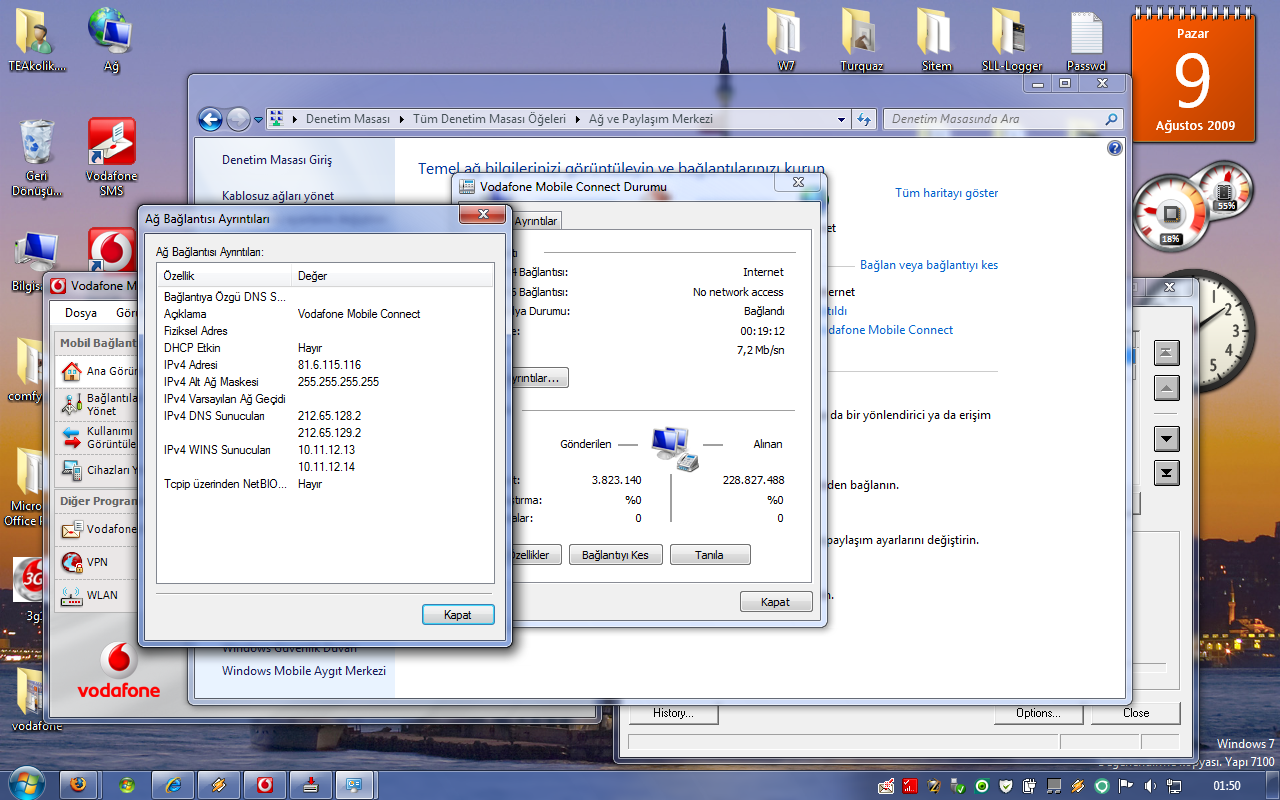This screenshot has width=1280, height=800.
Task: Open Dosya menu in Vodafone window
Action: point(81,313)
